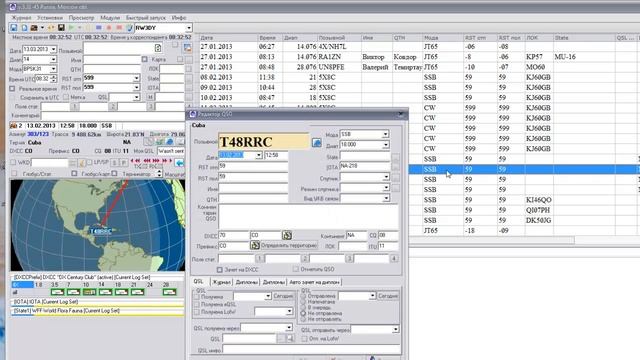This screenshot has width=640, height=360.
Task: Open the 'Установки' menu
Action: pyautogui.click(x=50, y=18)
